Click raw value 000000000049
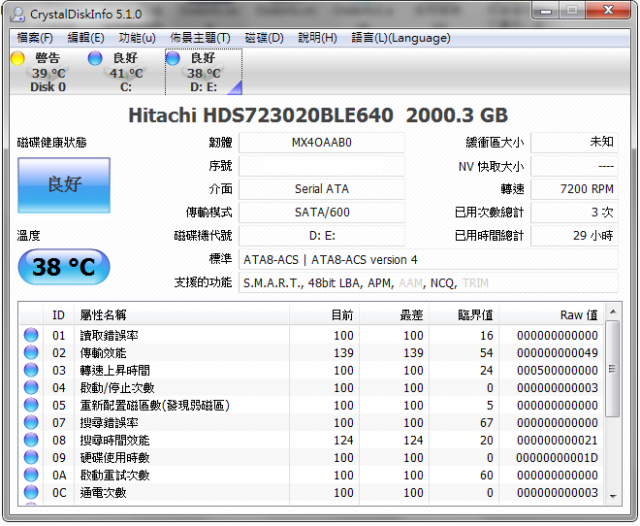Screen dimensions: 640x526 [x=557, y=353]
